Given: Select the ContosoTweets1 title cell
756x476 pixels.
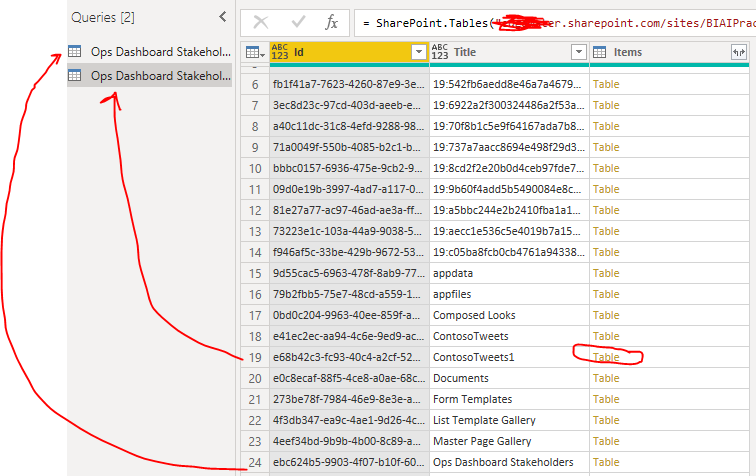Looking at the screenshot, I should pyautogui.click(x=509, y=357).
